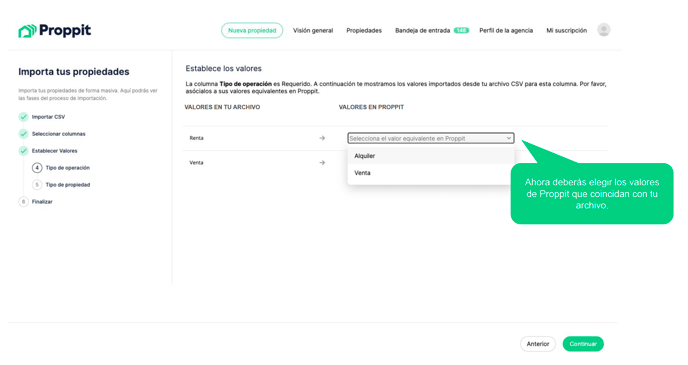Open Mi suscripción in the top navigation
Image resolution: width=688 pixels, height=365 pixels.
pyautogui.click(x=566, y=30)
